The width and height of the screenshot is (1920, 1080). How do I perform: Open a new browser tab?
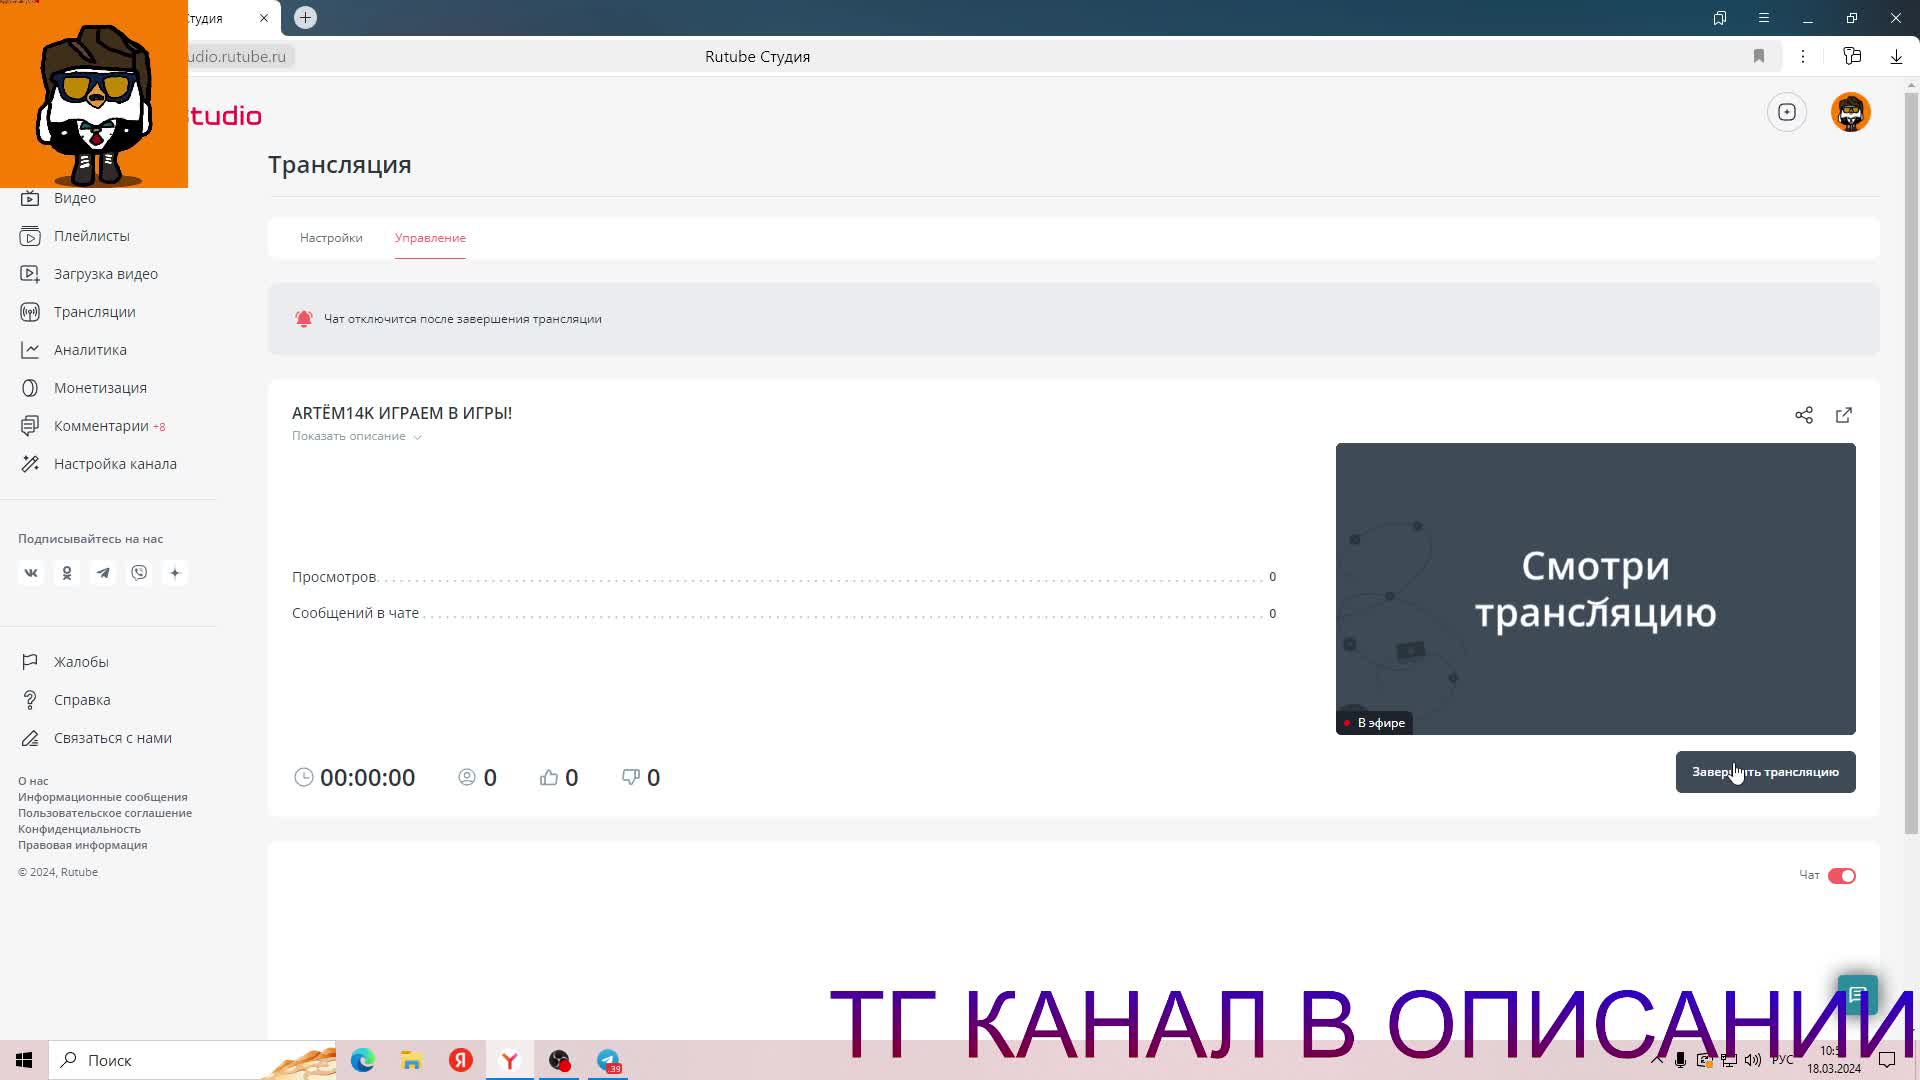pos(305,18)
